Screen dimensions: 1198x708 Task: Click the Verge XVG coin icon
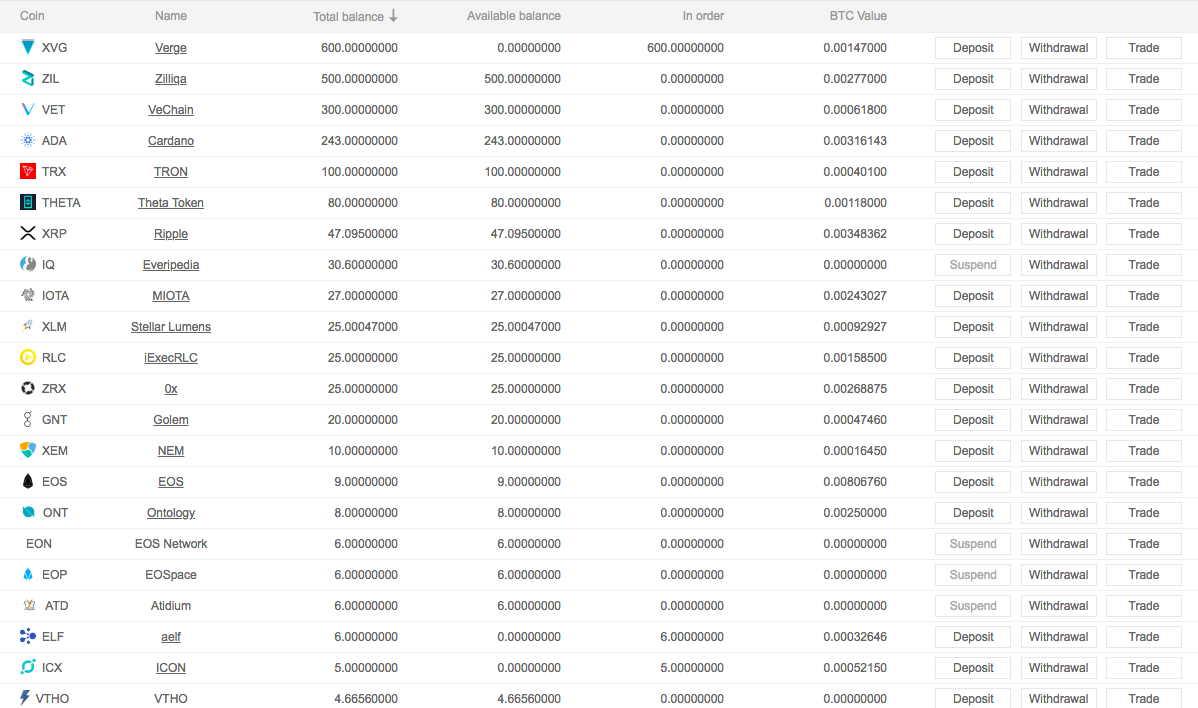tap(28, 47)
